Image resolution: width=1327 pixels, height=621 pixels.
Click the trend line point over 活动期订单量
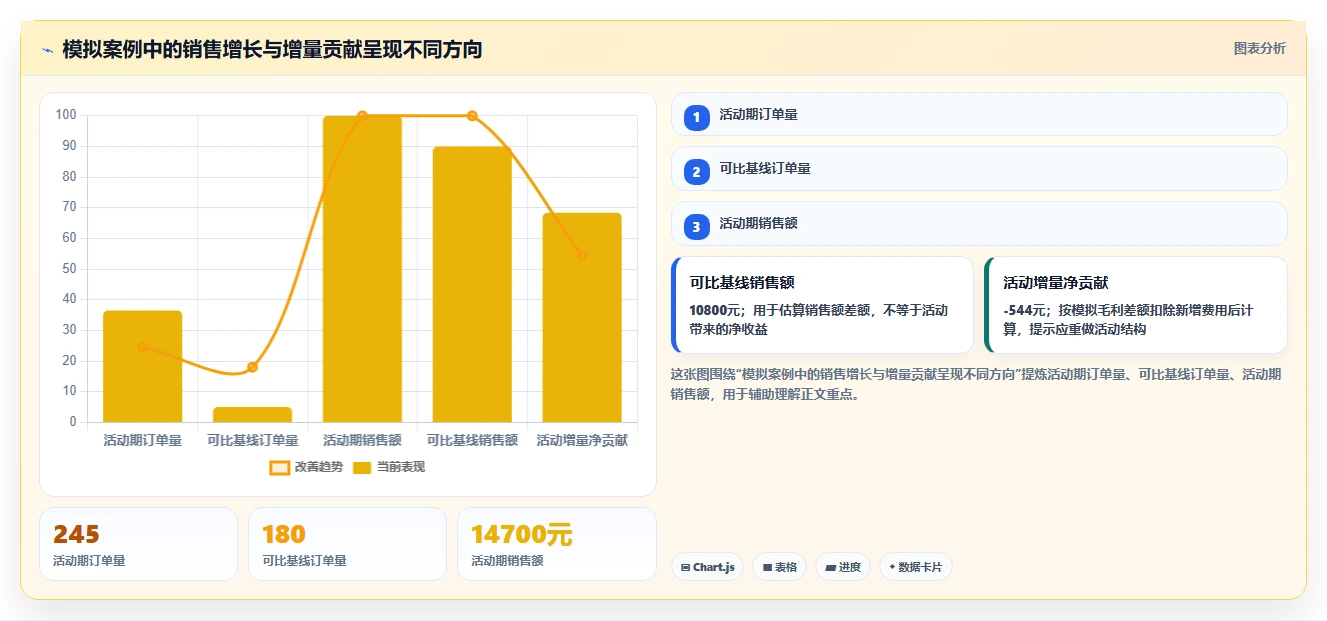[142, 347]
